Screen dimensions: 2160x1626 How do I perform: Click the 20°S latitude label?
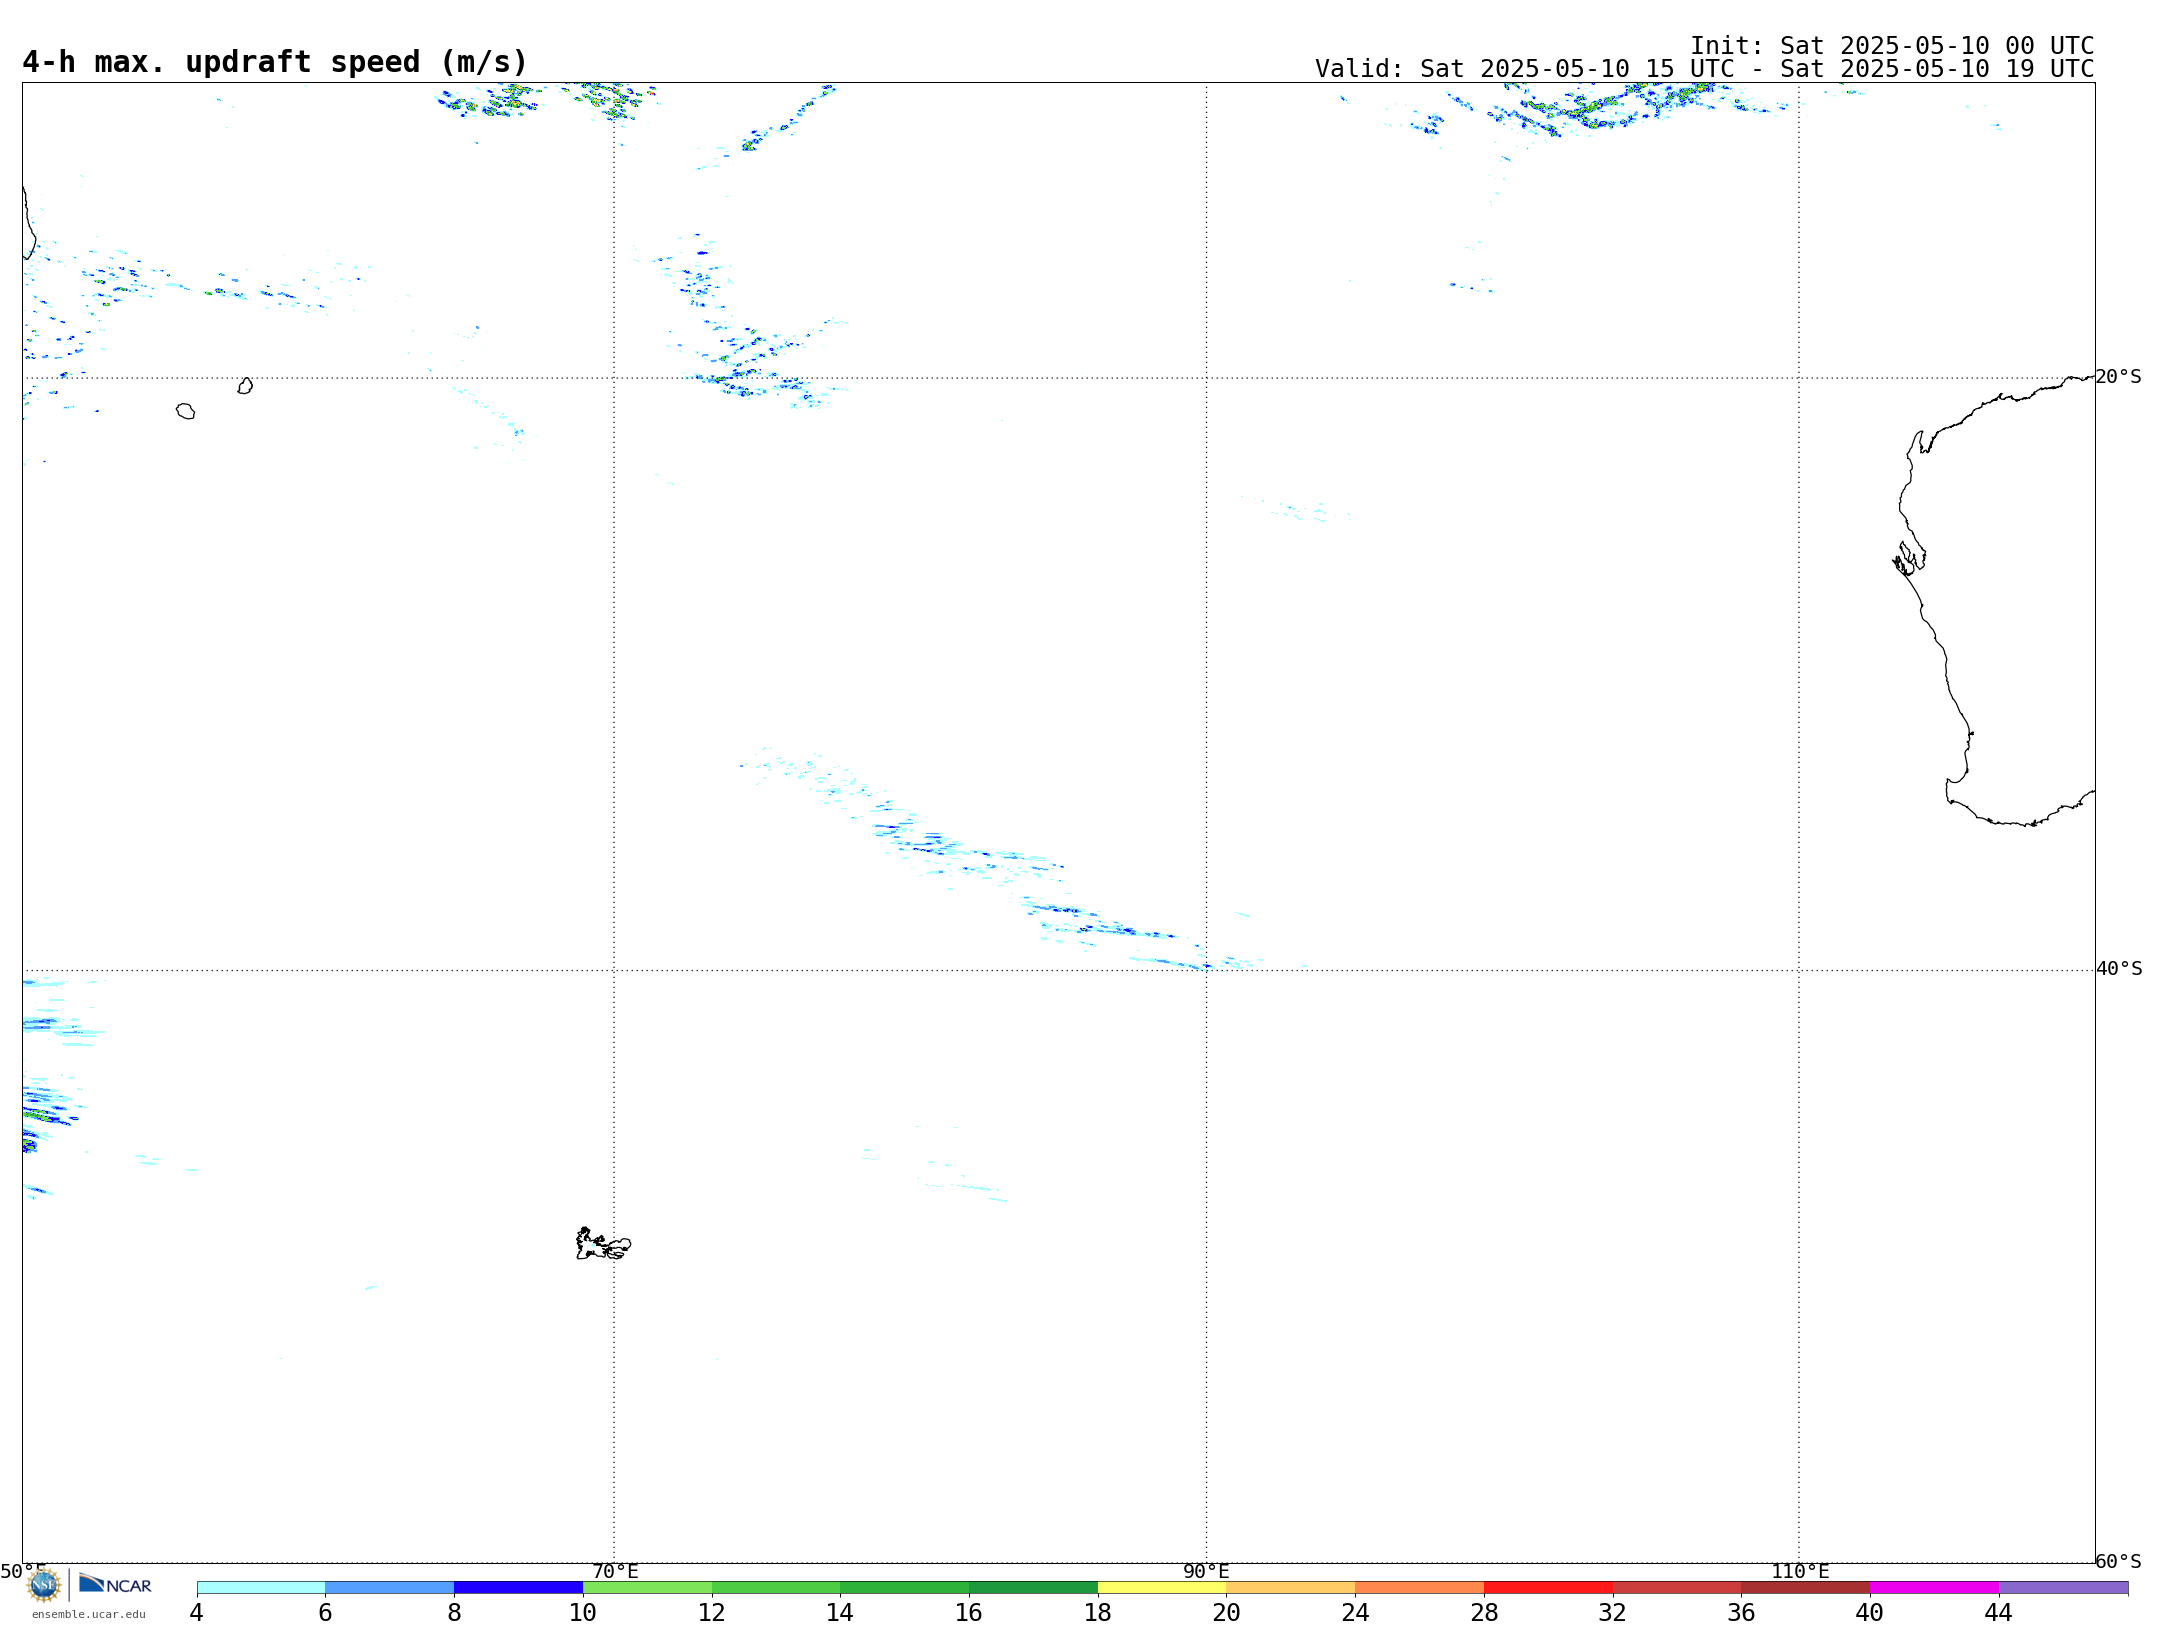[2119, 377]
